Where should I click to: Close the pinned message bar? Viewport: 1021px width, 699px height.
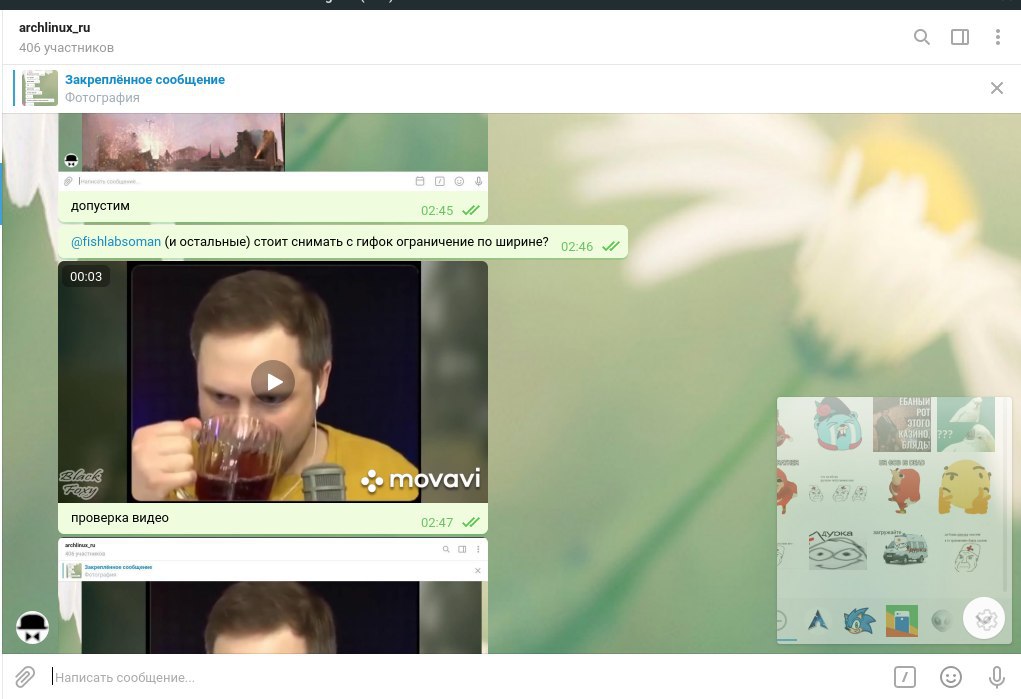tap(996, 88)
